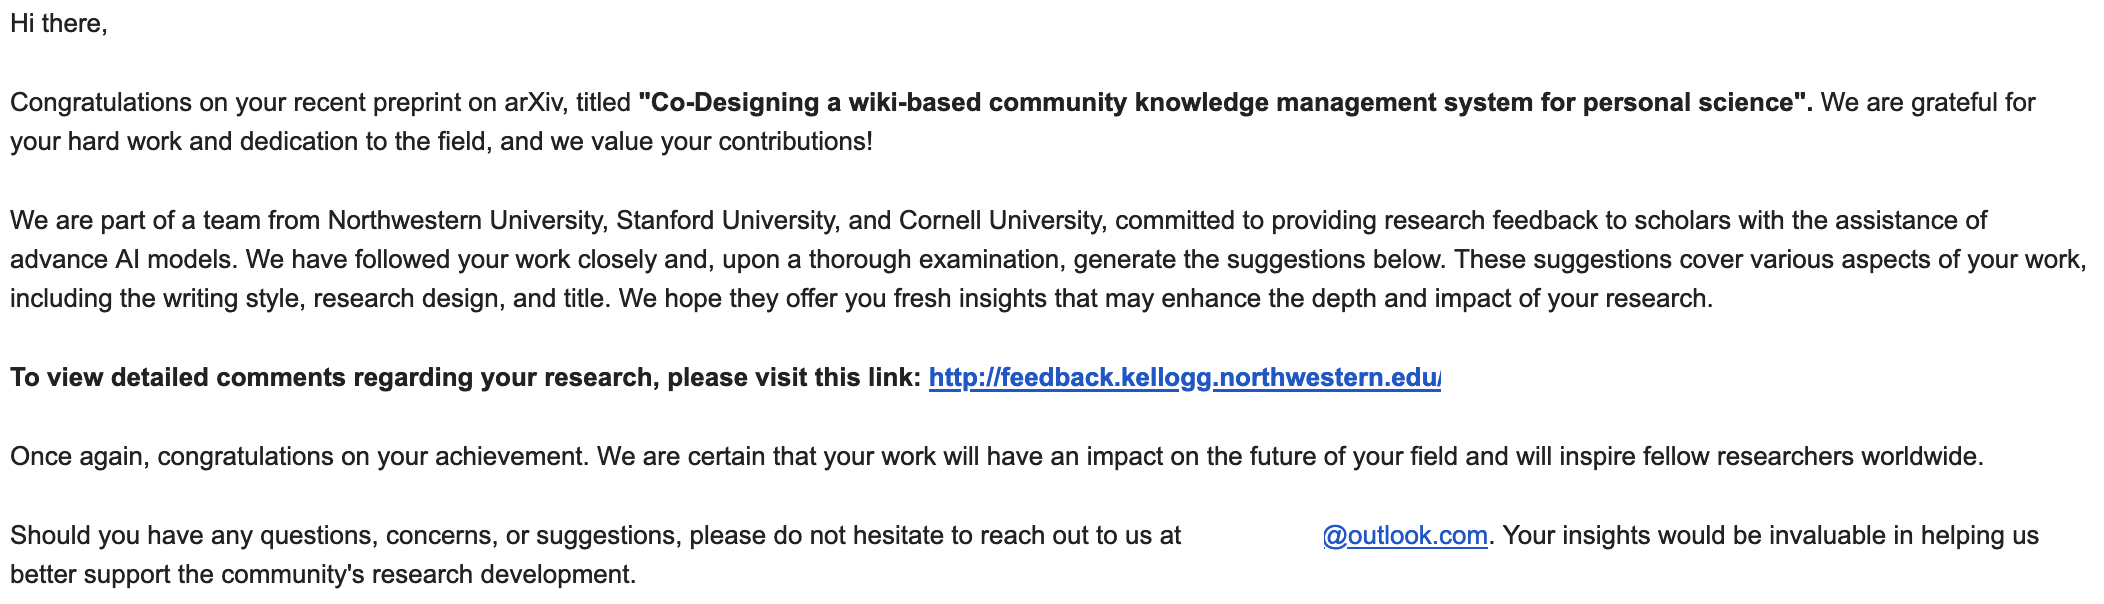Click the phrase 'advance AI models'
This screenshot has height=604, width=2104.
point(123,260)
